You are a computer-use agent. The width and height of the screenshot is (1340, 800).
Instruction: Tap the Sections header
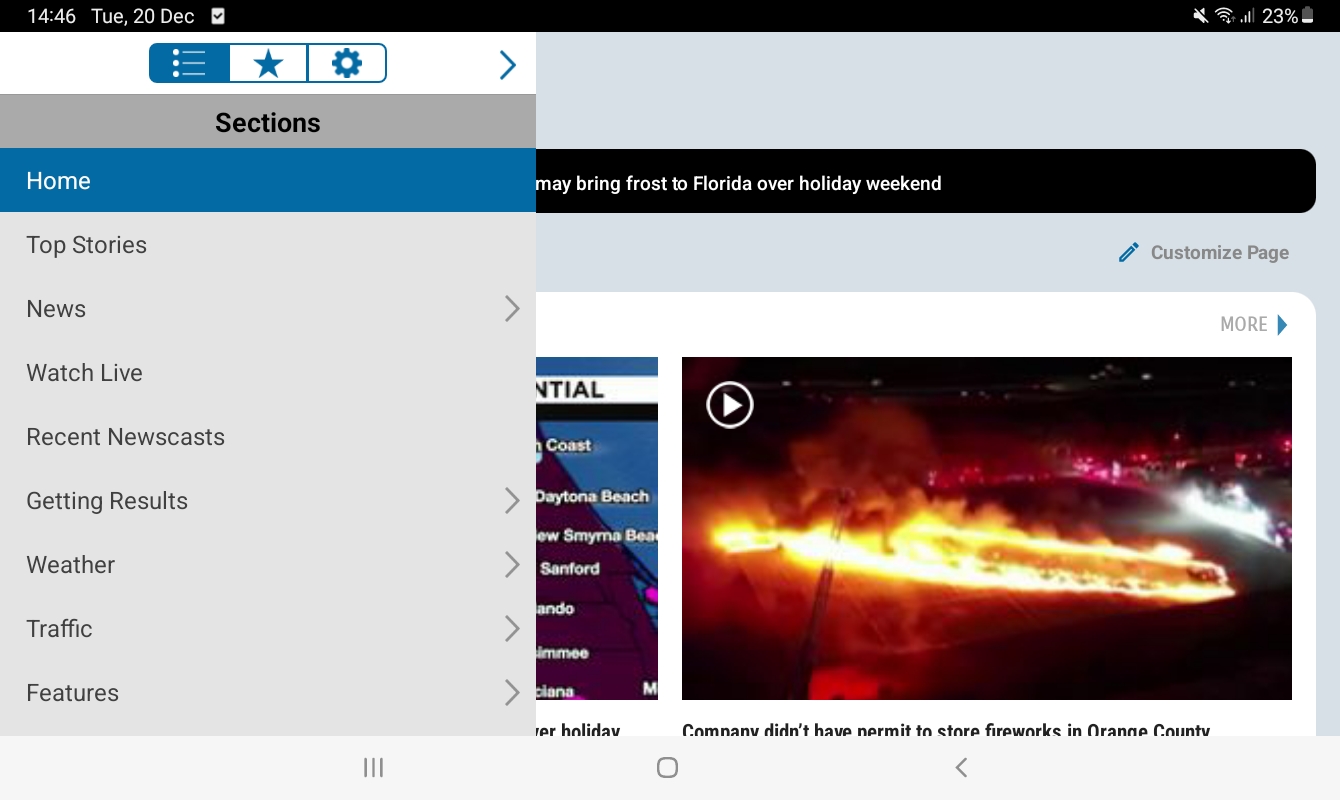tap(268, 122)
